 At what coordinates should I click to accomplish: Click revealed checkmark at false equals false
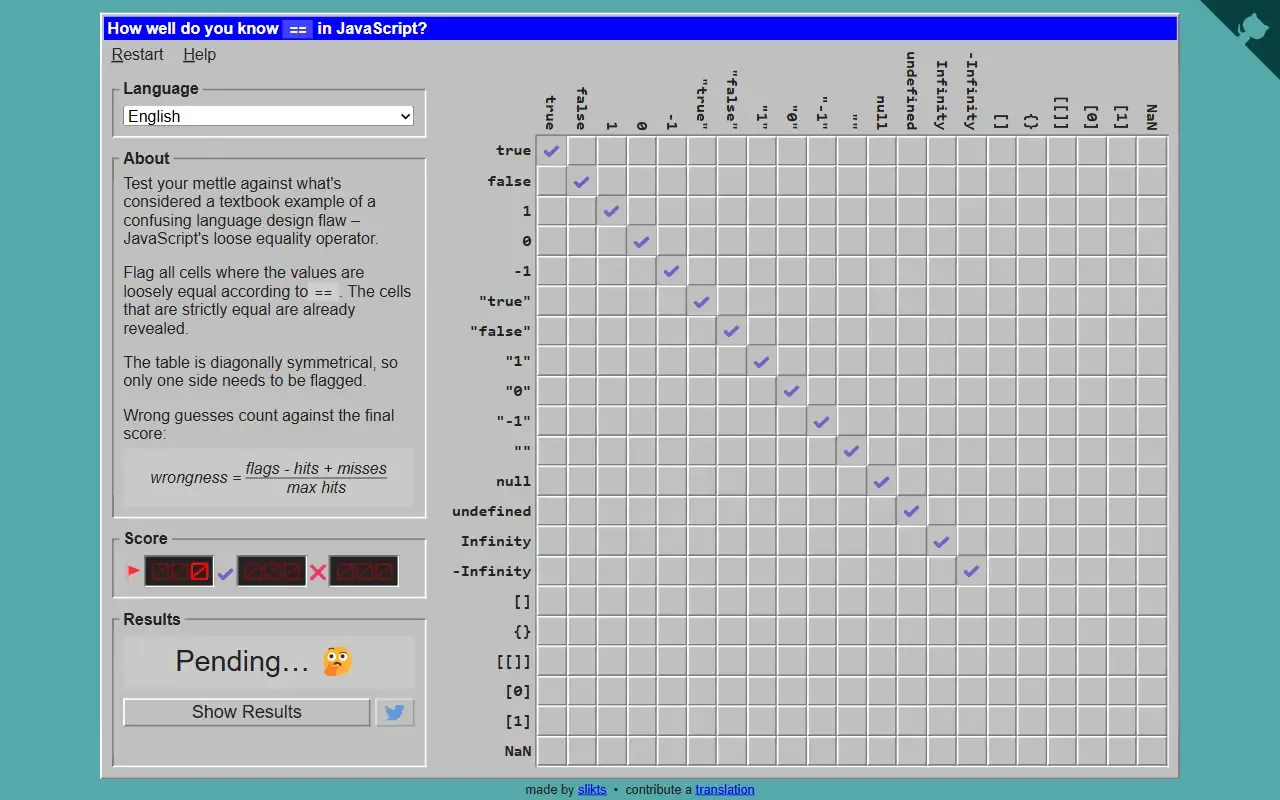[x=582, y=181]
